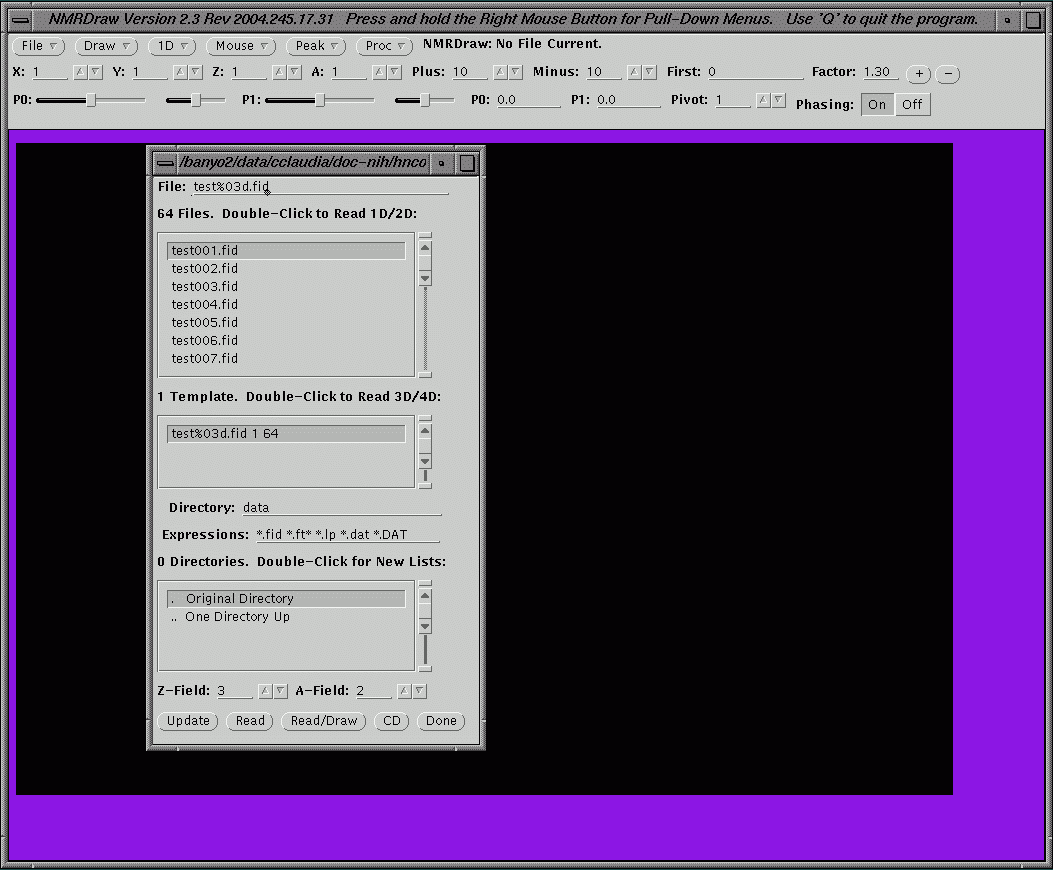Decrease the A-Field value with down arrow

[420, 691]
